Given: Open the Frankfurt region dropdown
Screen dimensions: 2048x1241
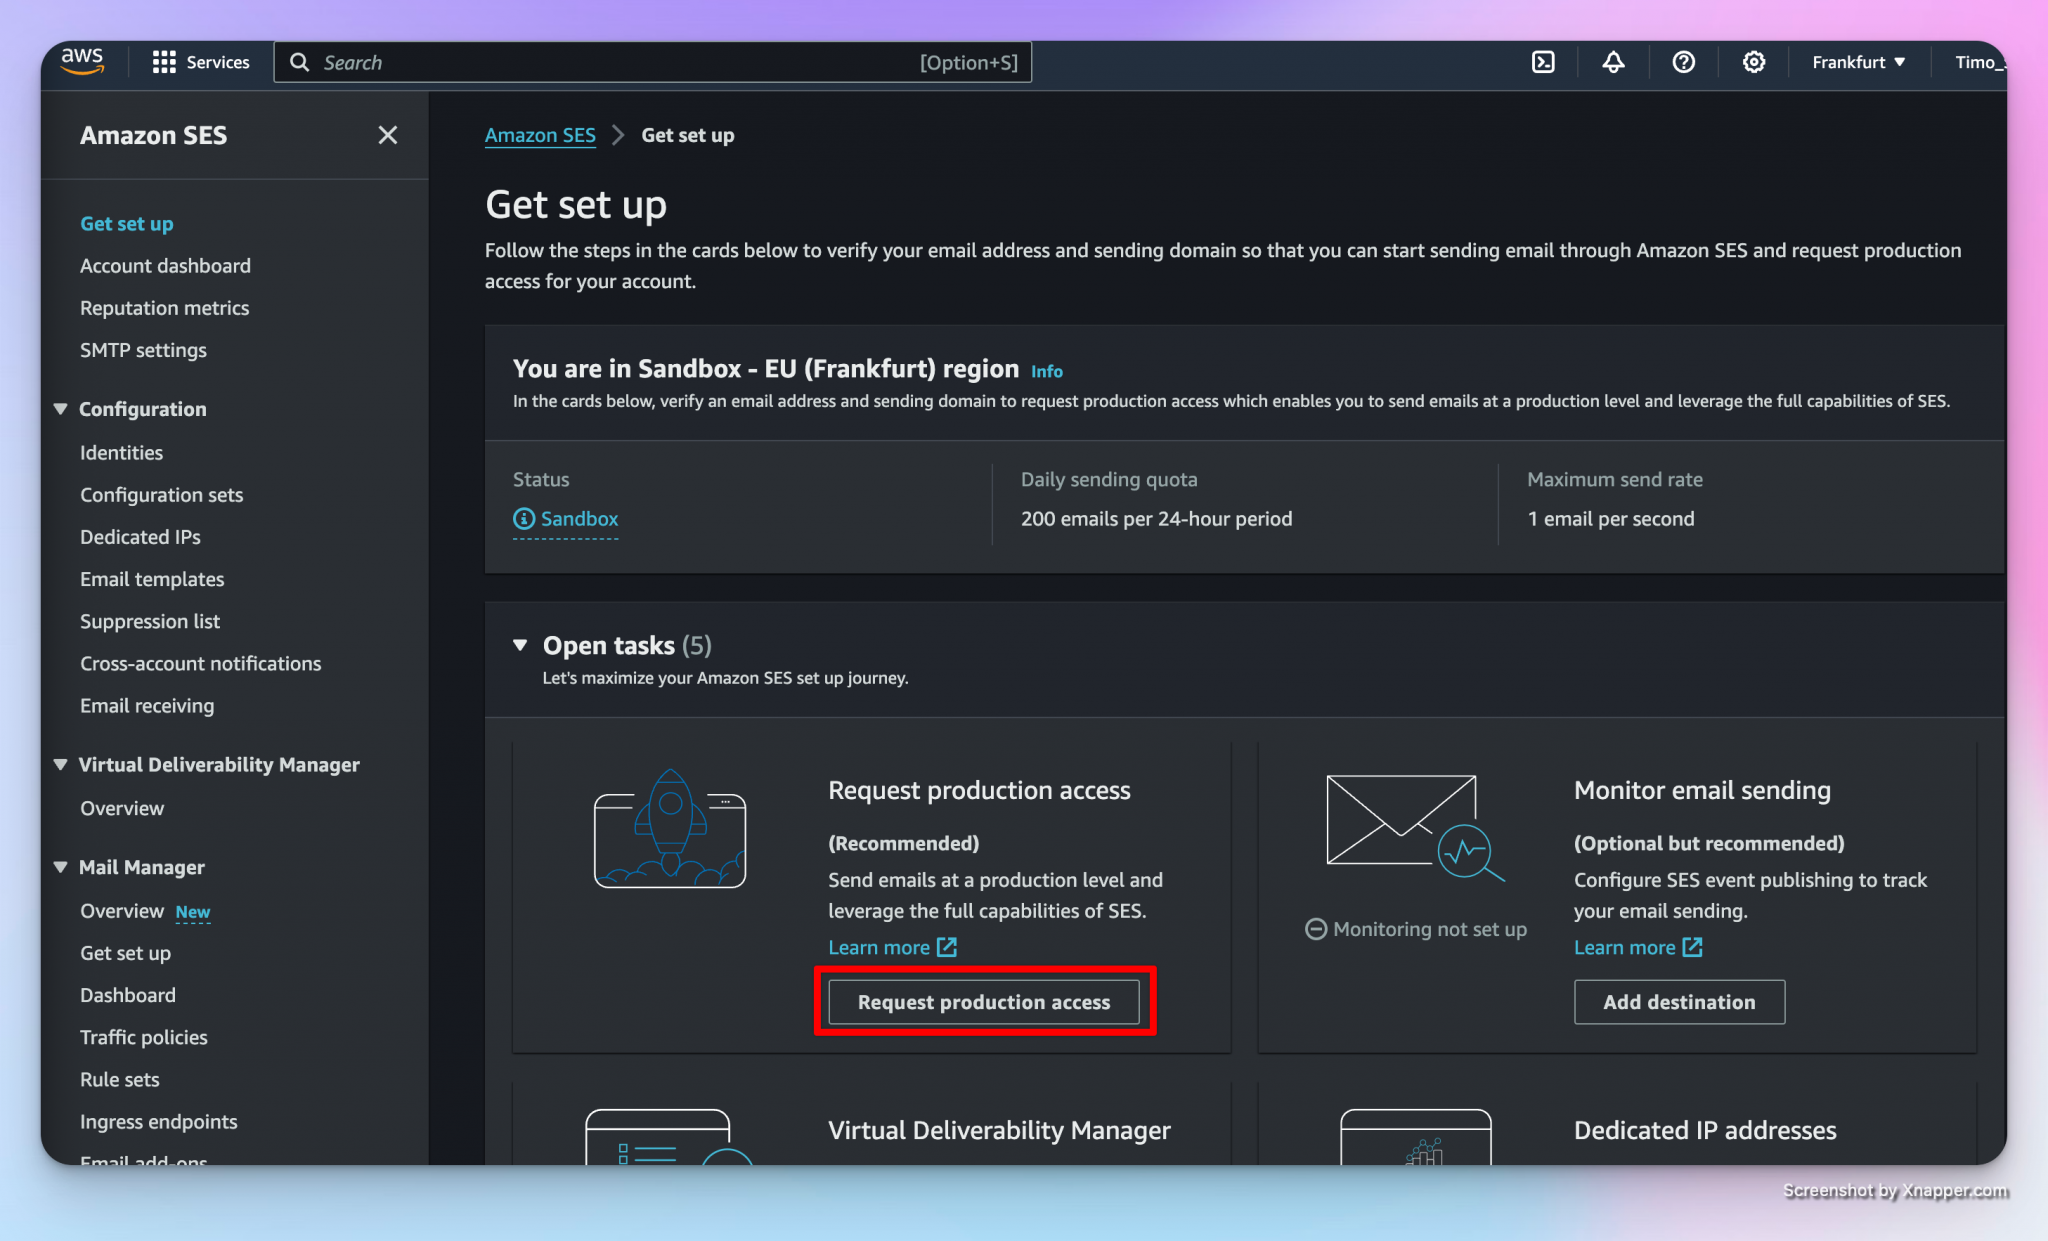Looking at the screenshot, I should click(x=1858, y=62).
